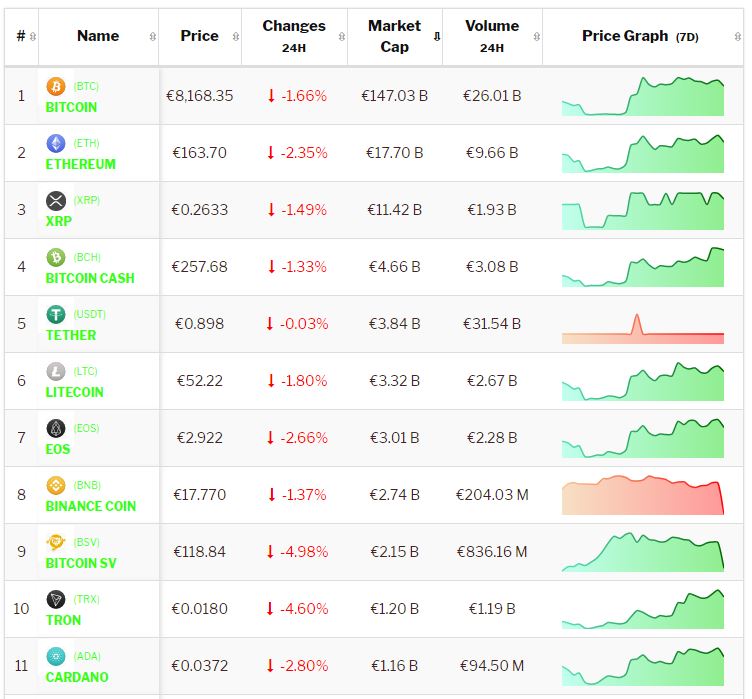View Bitcoin 7D price graph
This screenshot has height=699, width=752.
click(x=642, y=96)
